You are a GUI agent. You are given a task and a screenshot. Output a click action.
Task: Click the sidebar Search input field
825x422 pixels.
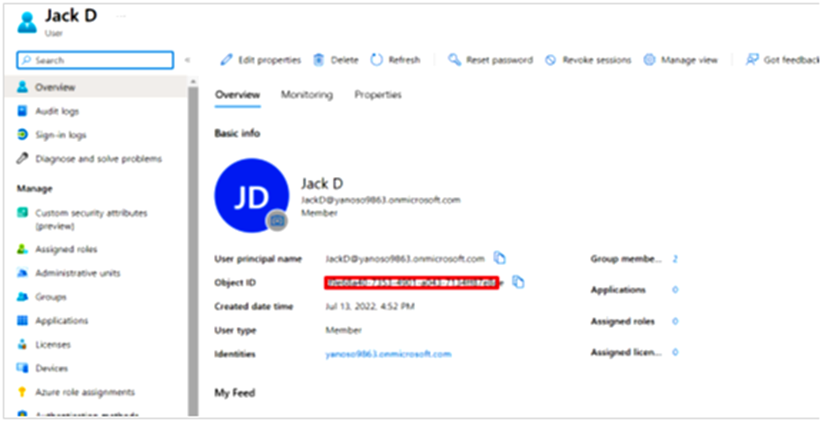(x=99, y=61)
